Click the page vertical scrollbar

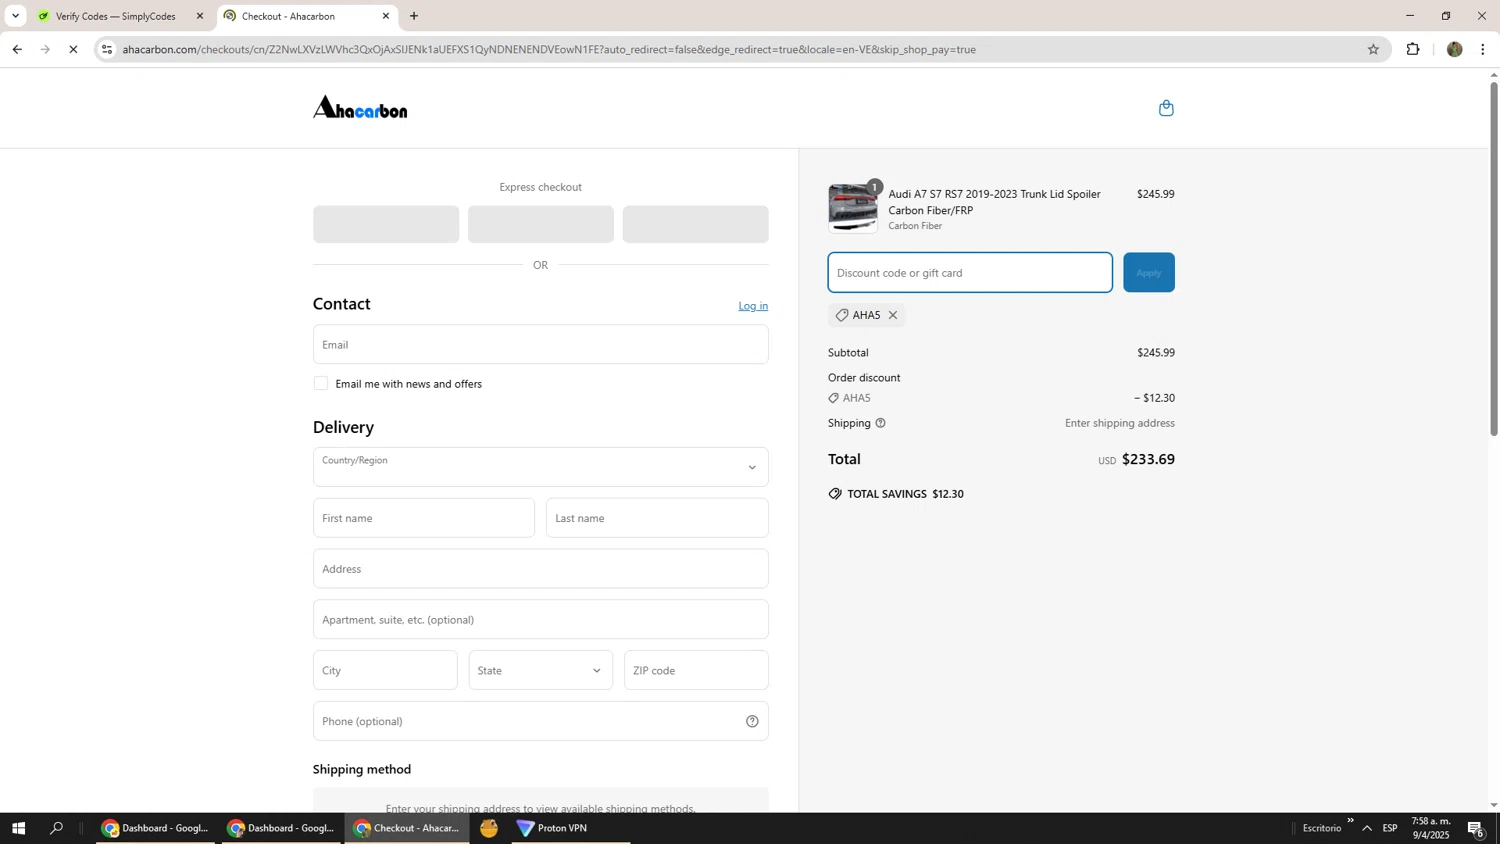point(1494,258)
